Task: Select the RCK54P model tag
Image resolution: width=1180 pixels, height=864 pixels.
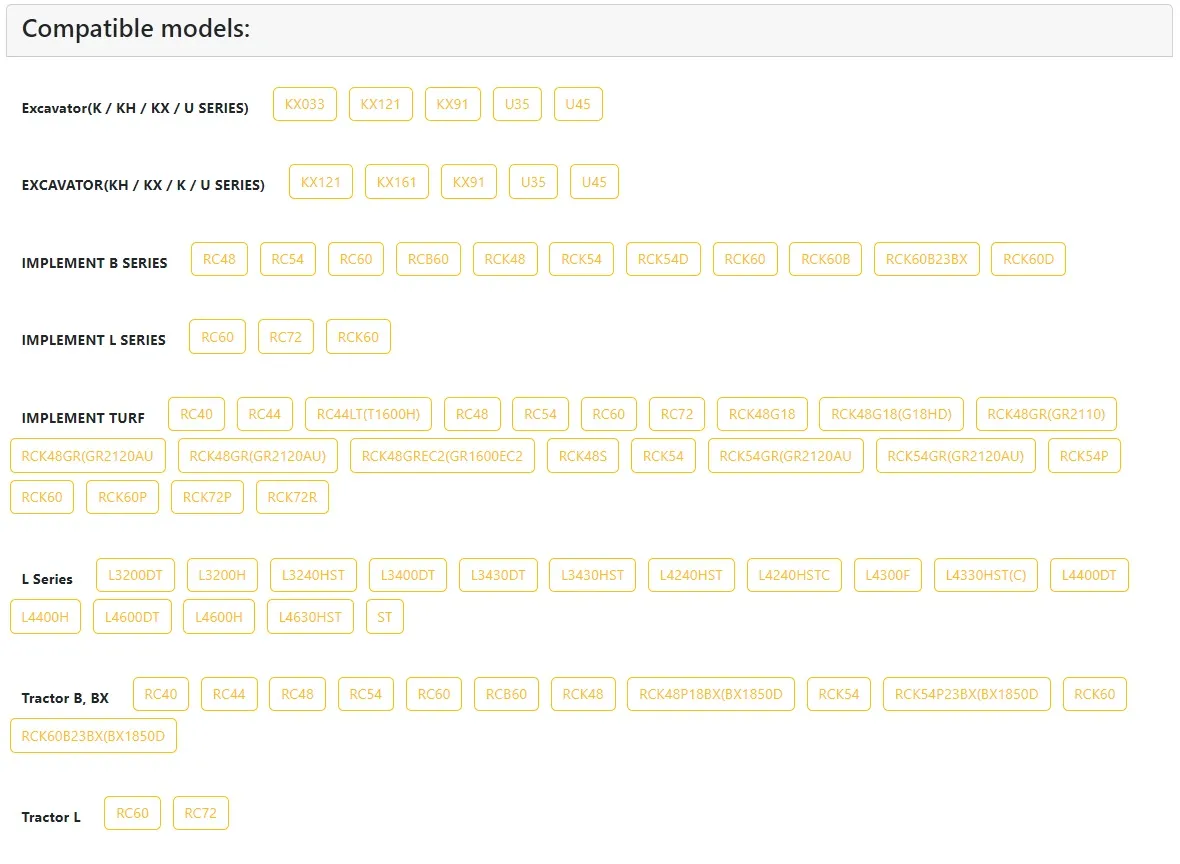Action: pos(1084,455)
